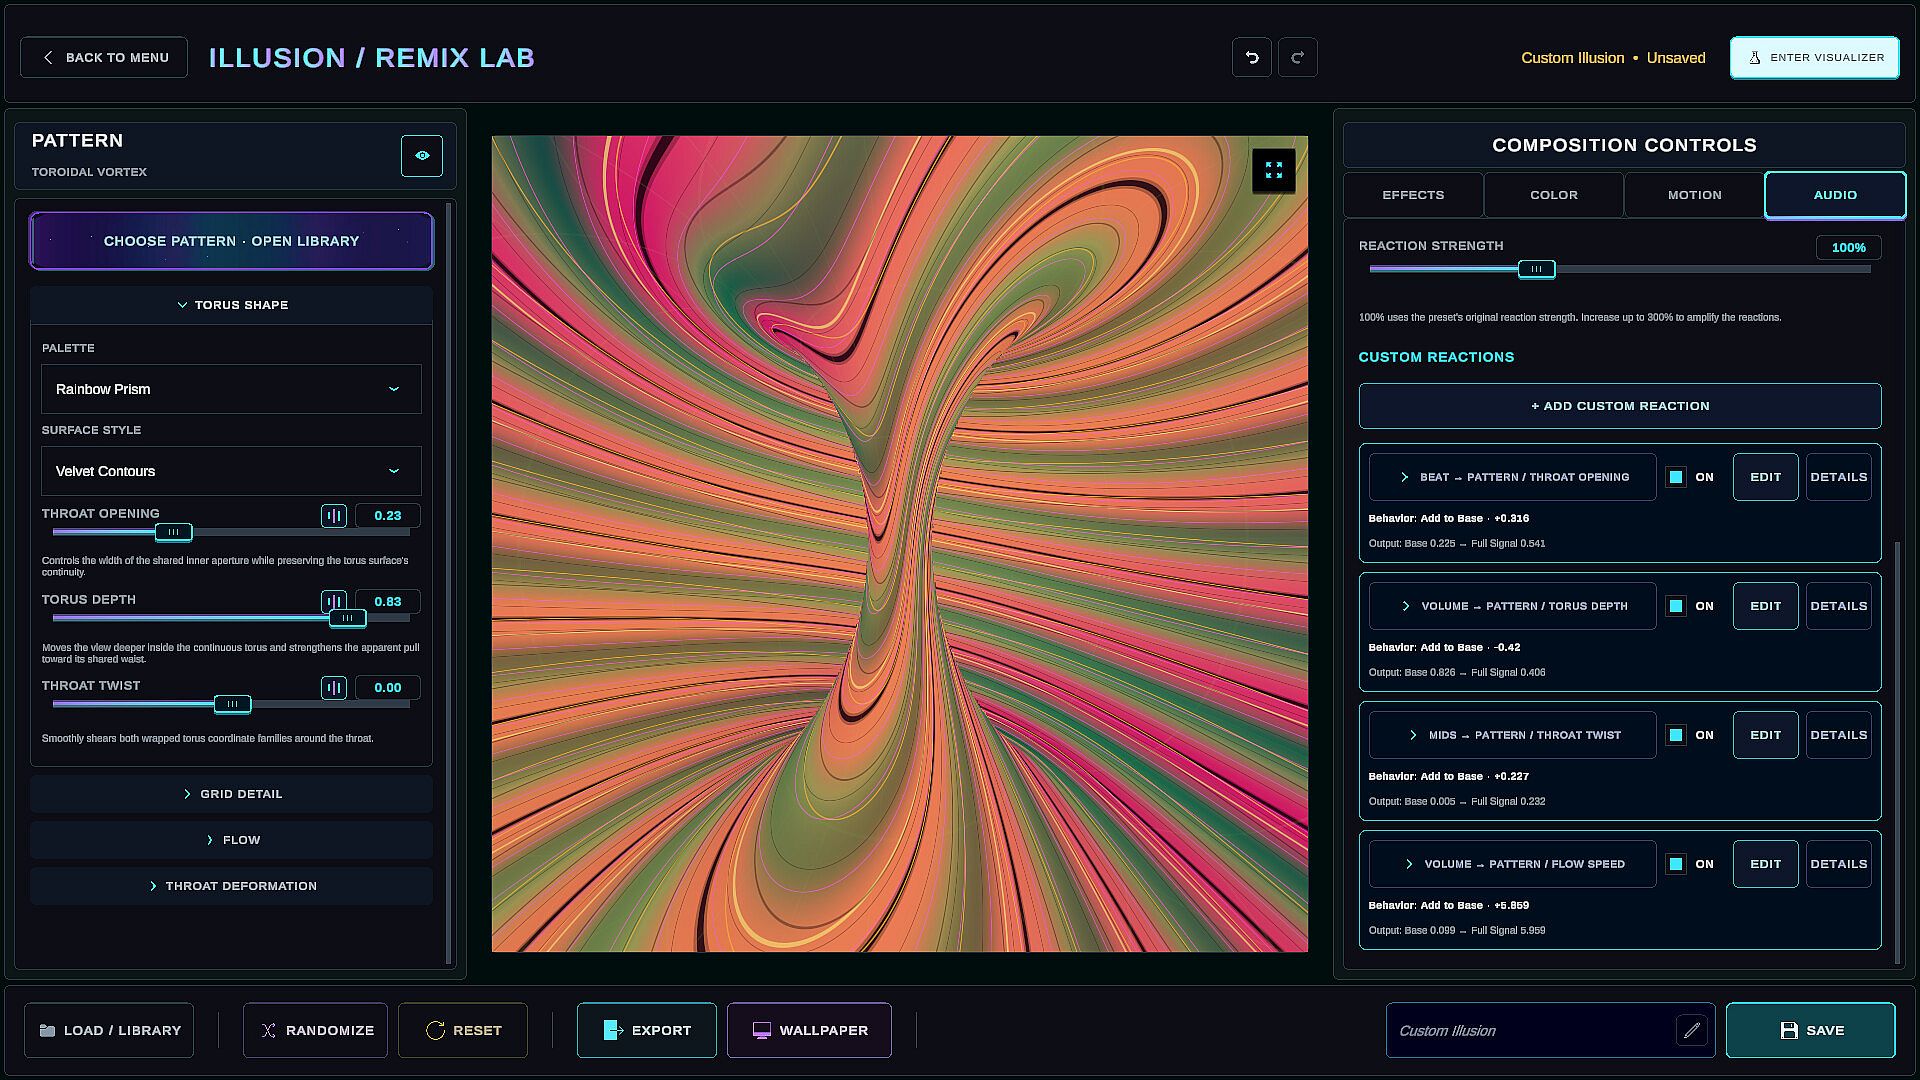Edit the Beat → Throat Opening reaction

pyautogui.click(x=1765, y=477)
